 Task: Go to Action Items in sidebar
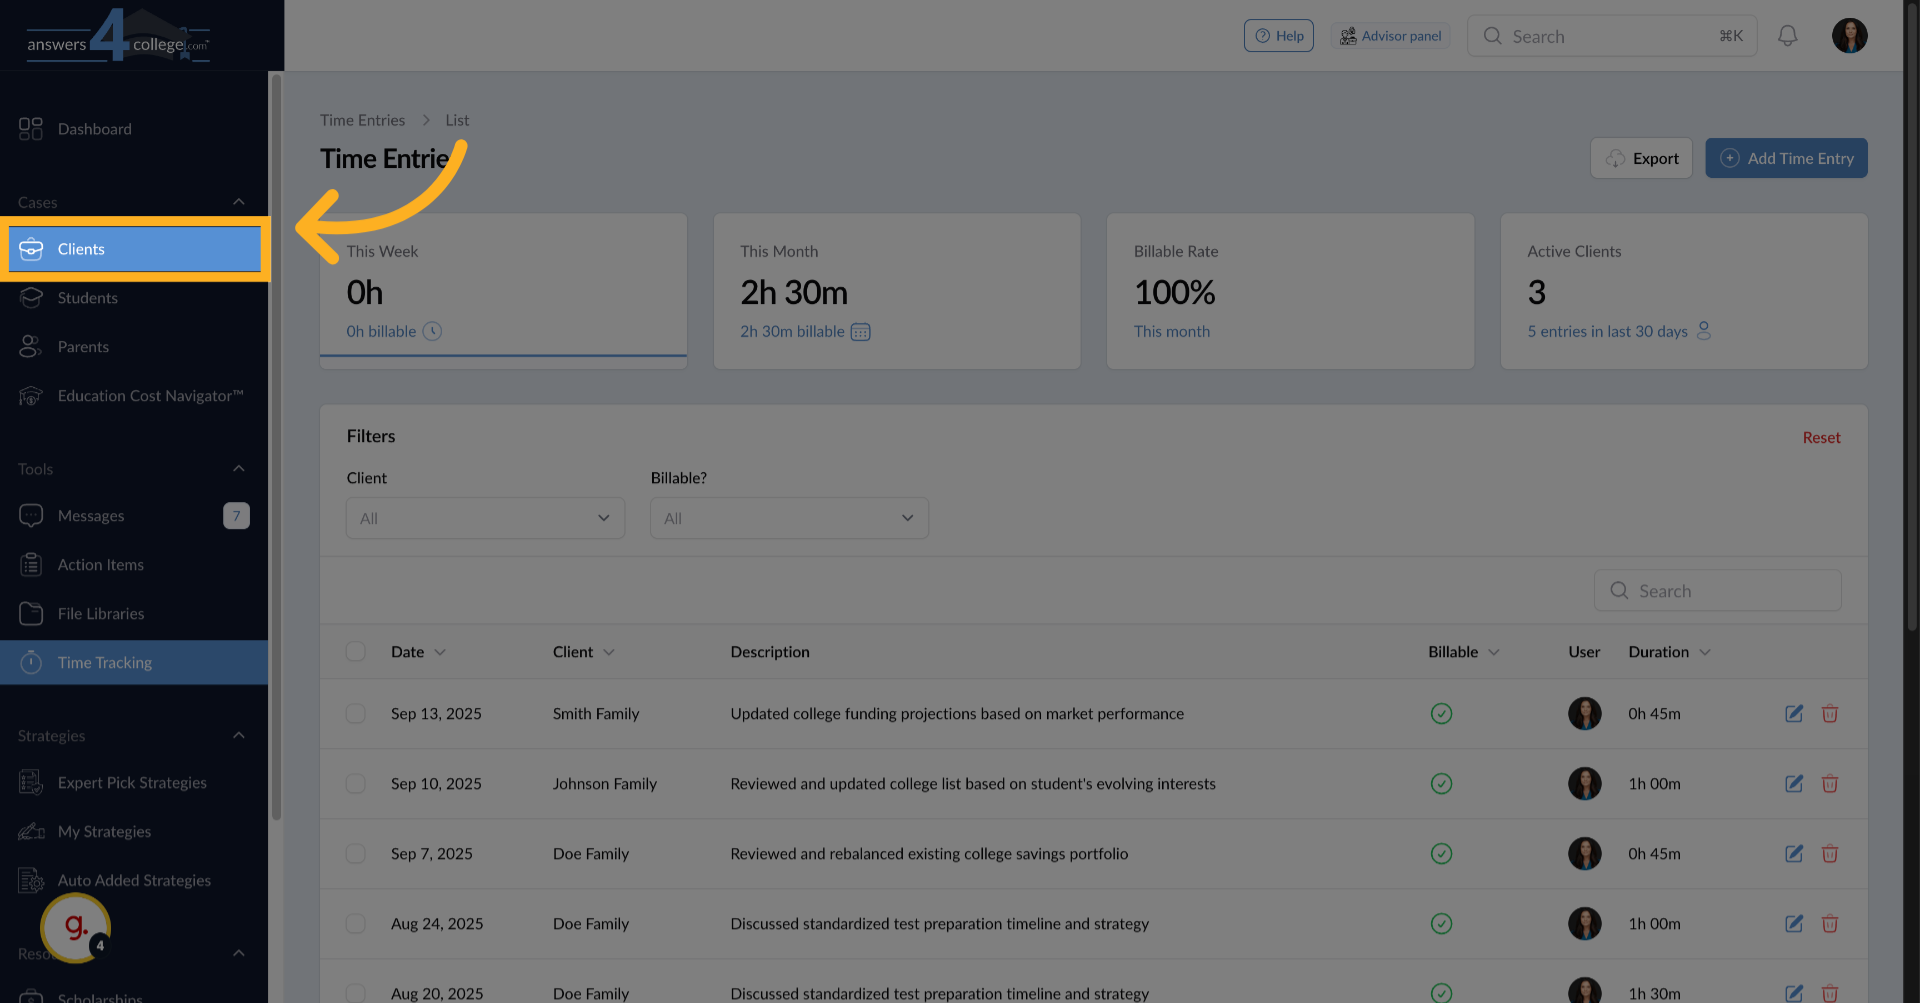click(100, 565)
